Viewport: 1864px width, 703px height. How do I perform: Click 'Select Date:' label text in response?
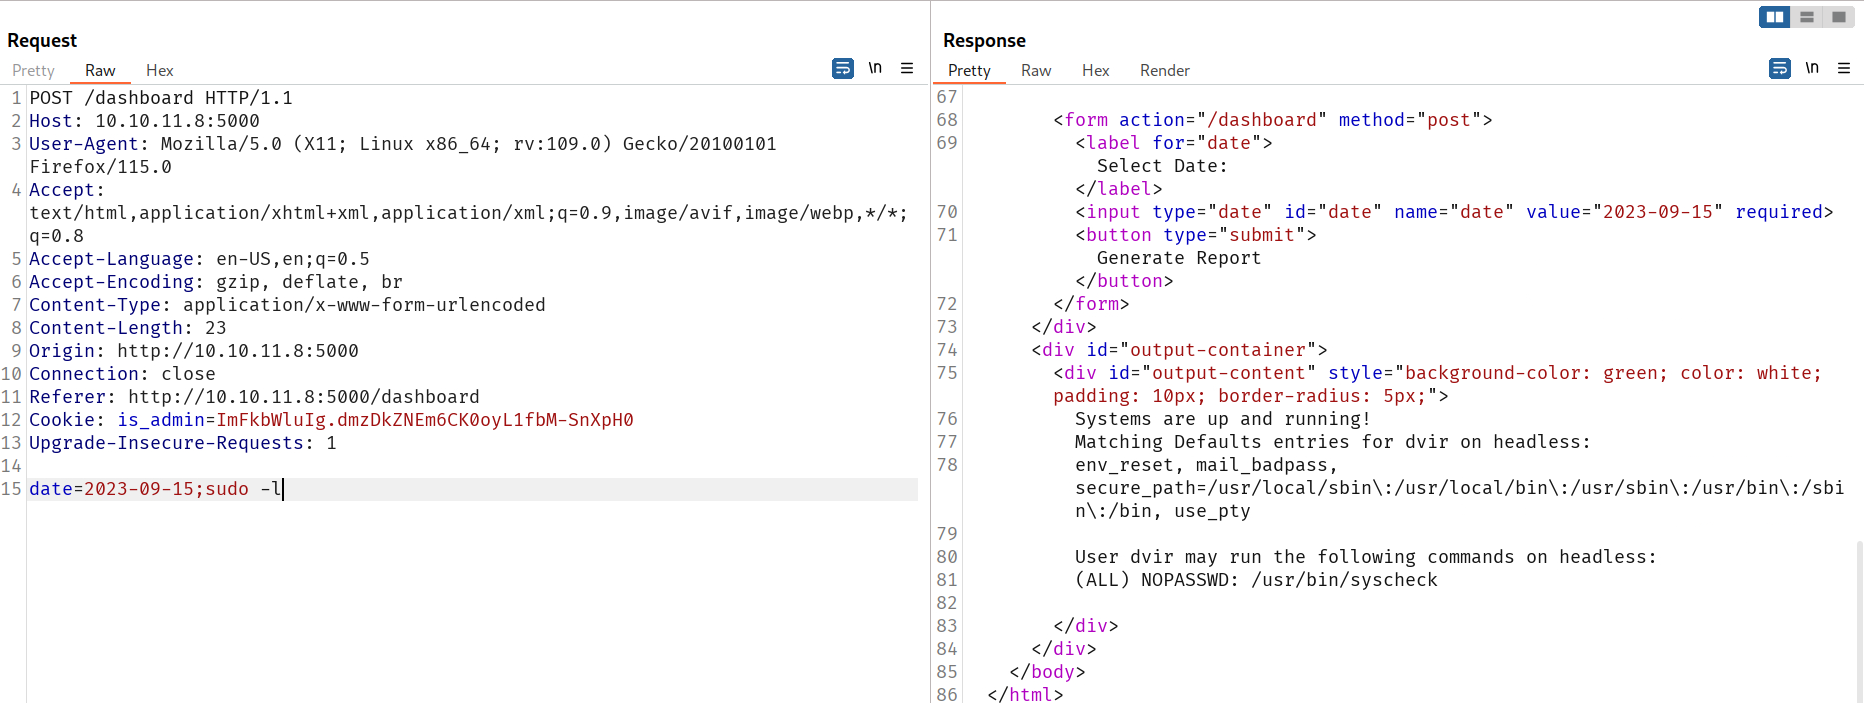click(1162, 166)
